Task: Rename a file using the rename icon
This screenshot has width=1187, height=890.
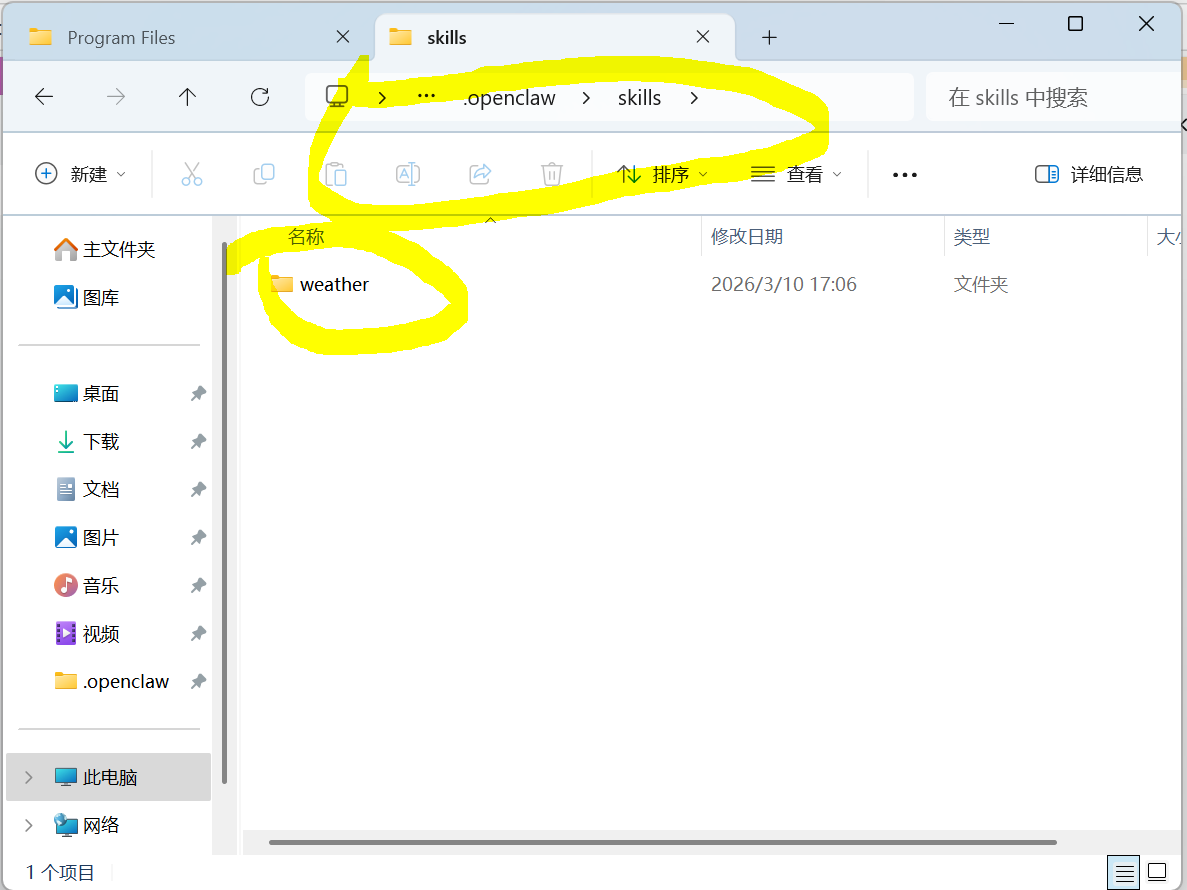Action: click(407, 173)
